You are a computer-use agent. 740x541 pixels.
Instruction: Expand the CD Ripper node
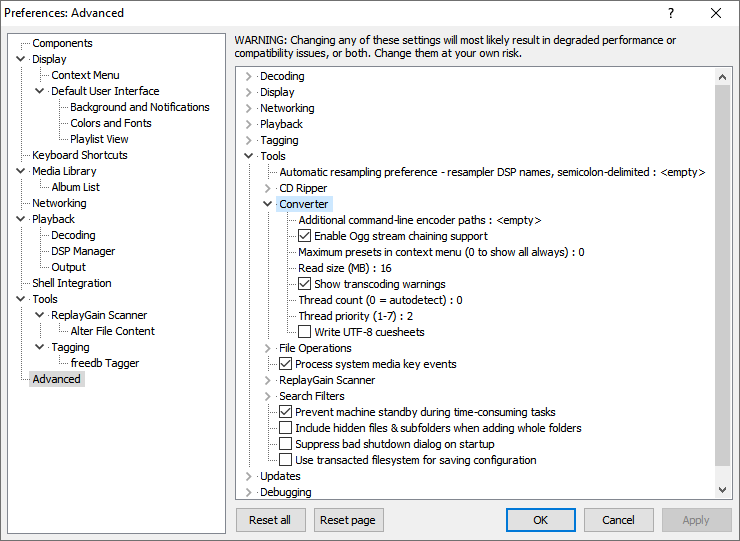tap(268, 188)
